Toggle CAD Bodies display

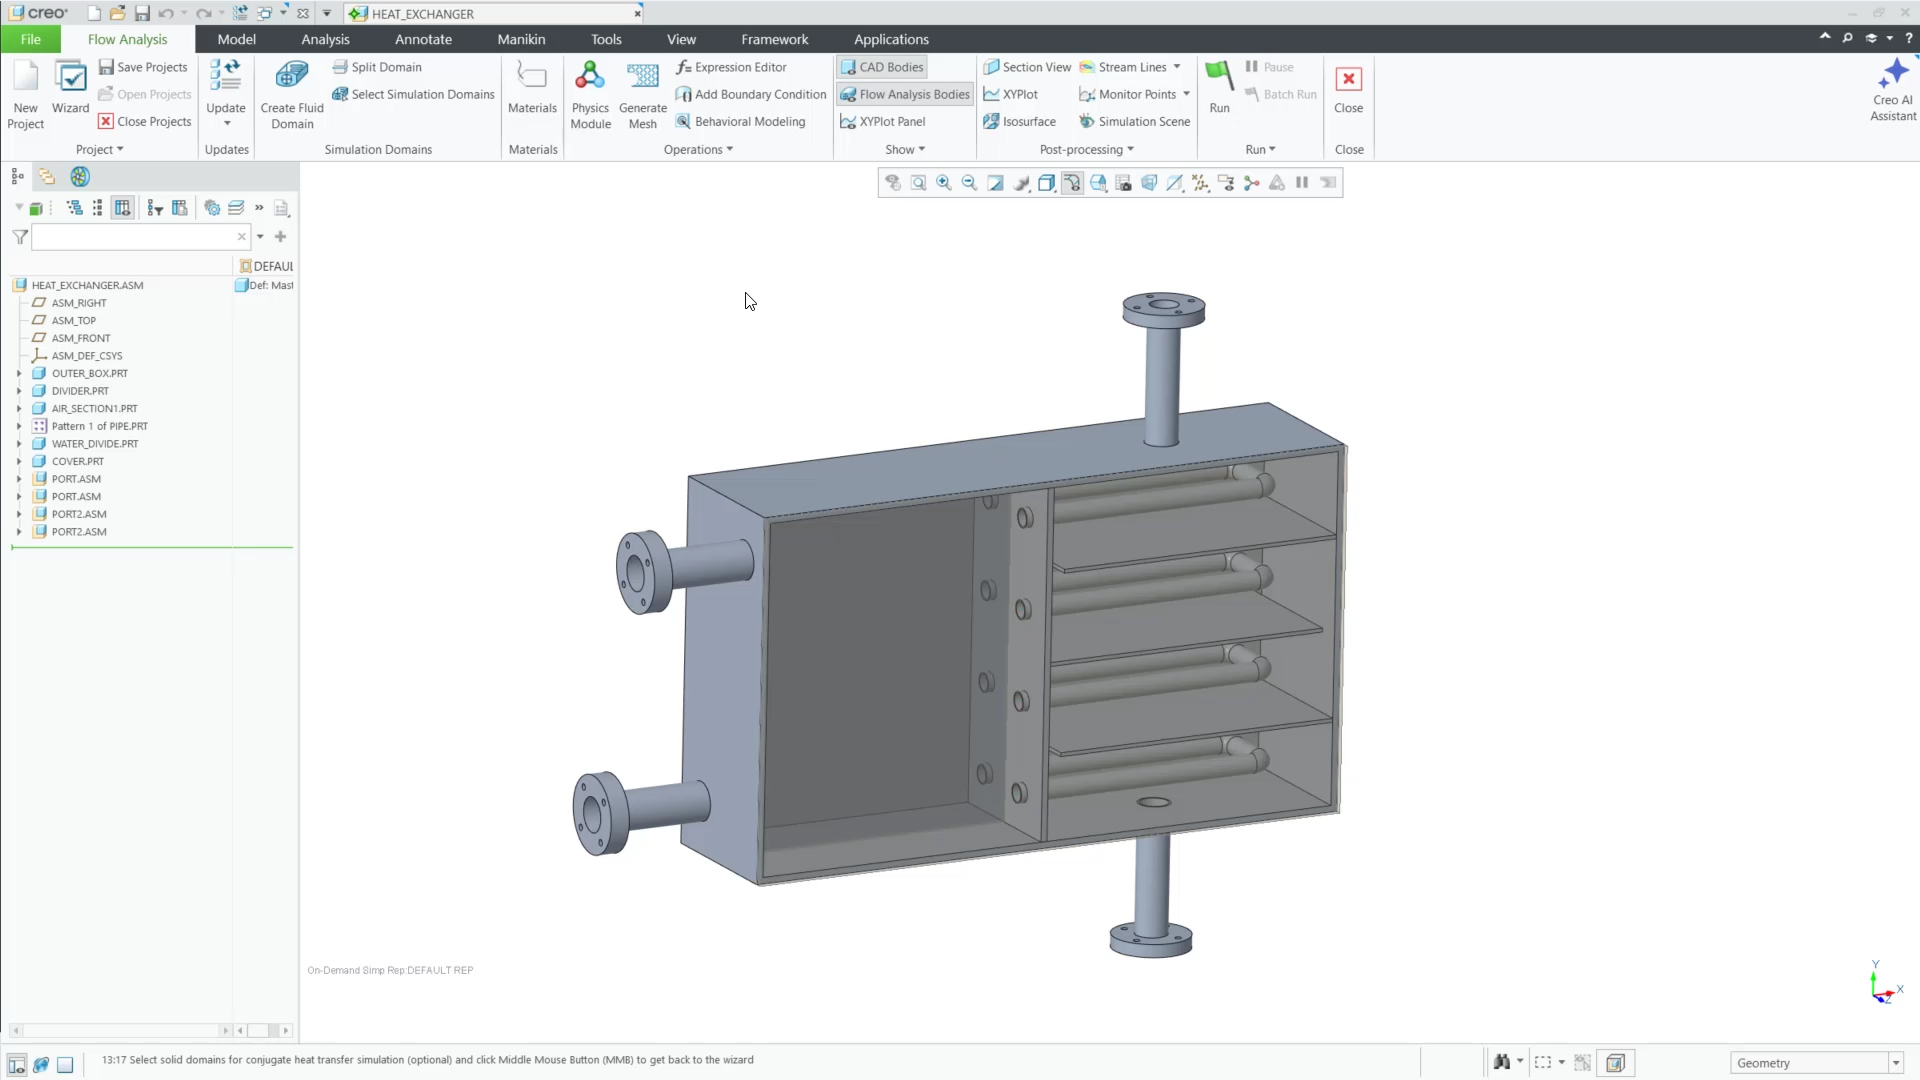[x=882, y=67]
